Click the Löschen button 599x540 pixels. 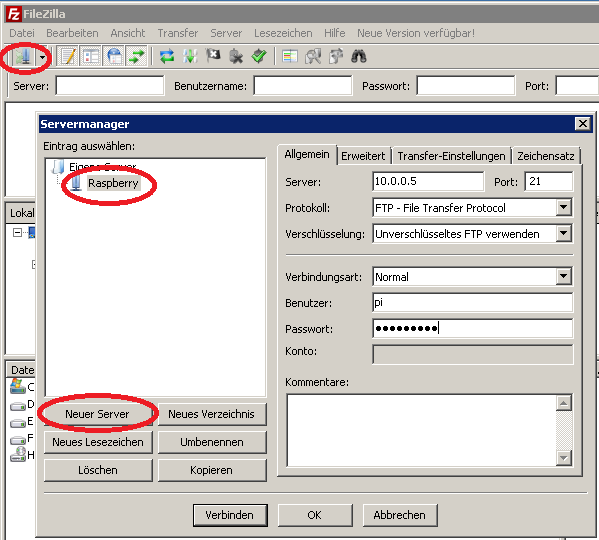click(x=98, y=470)
